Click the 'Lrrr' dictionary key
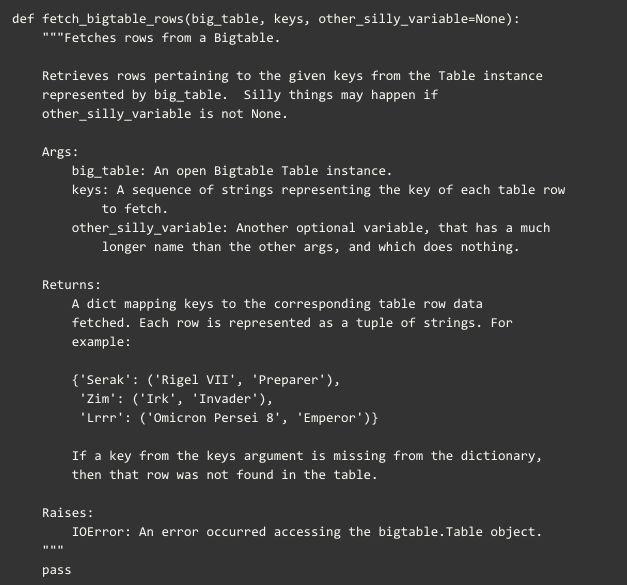627x585 pixels. pyautogui.click(x=102, y=418)
